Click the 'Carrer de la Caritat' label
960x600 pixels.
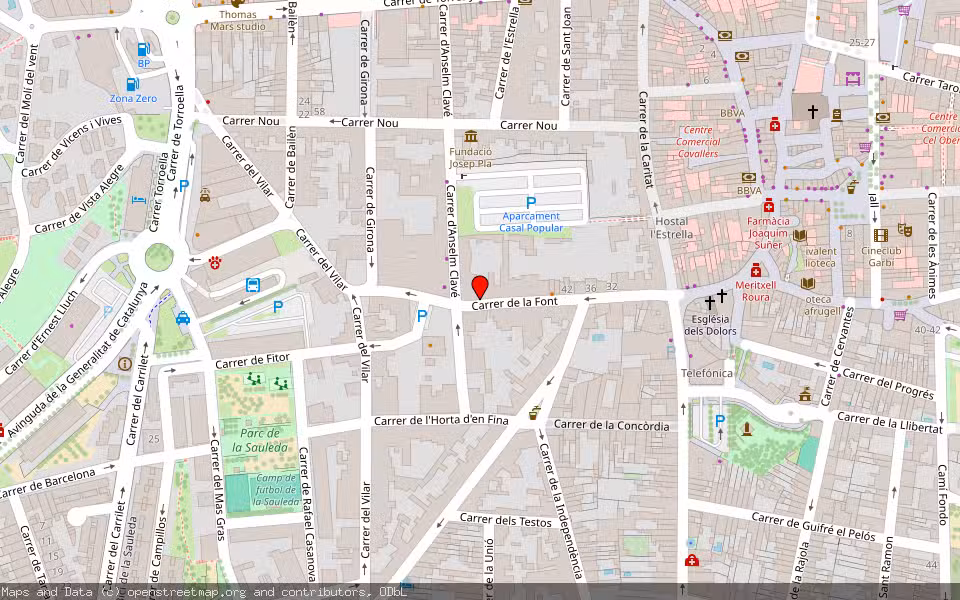coord(645,139)
